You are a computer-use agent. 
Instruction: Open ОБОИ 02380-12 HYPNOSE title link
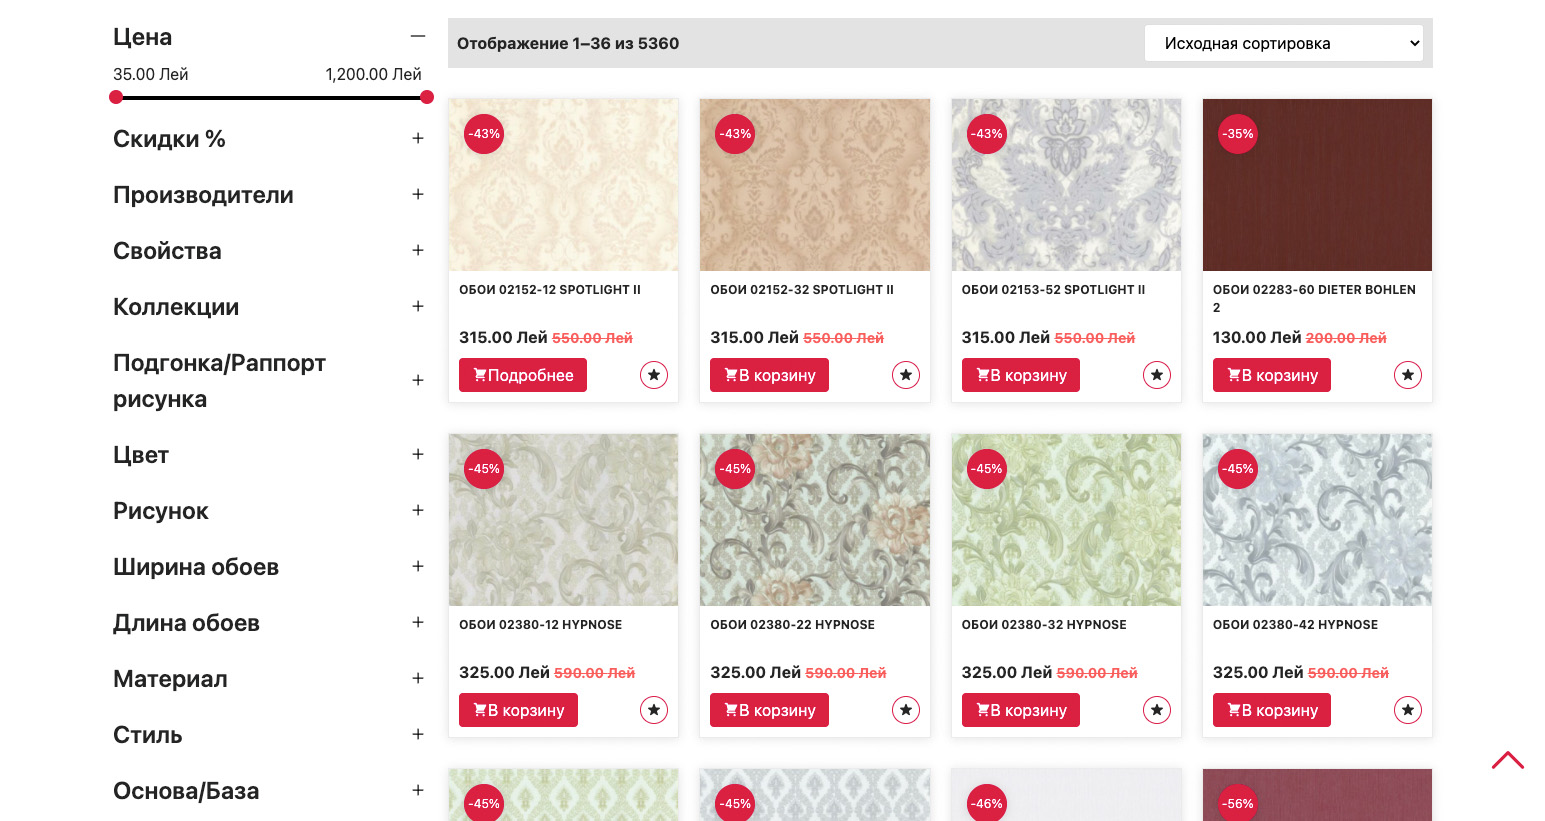(541, 625)
